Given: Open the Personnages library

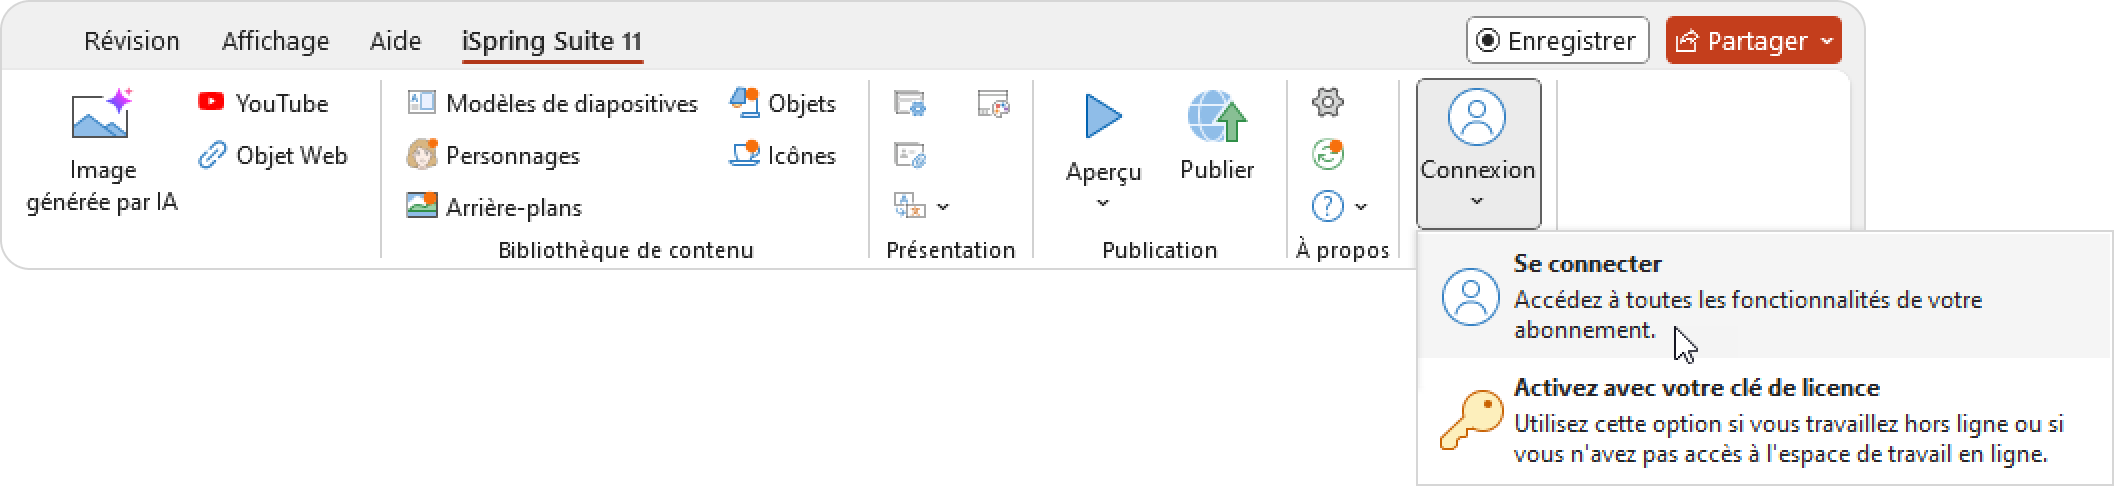Looking at the screenshot, I should 493,155.
